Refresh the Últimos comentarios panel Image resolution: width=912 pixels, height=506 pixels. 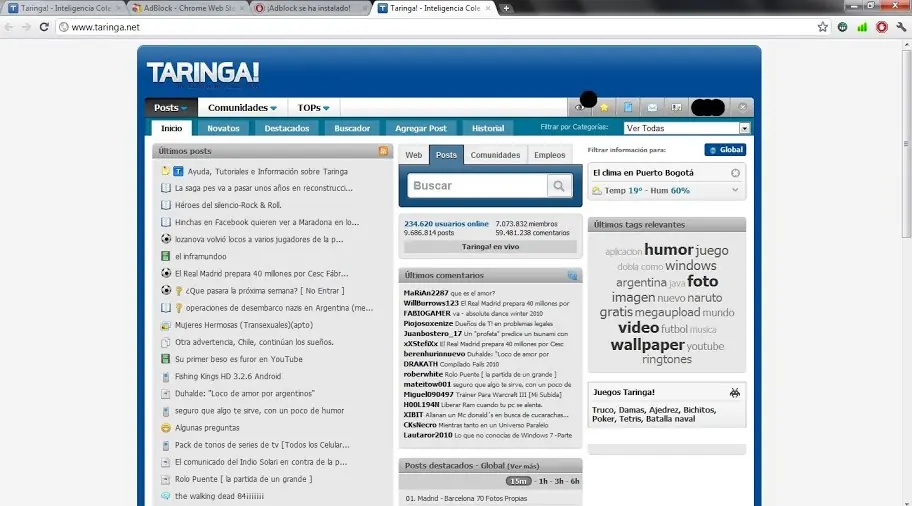(572, 276)
